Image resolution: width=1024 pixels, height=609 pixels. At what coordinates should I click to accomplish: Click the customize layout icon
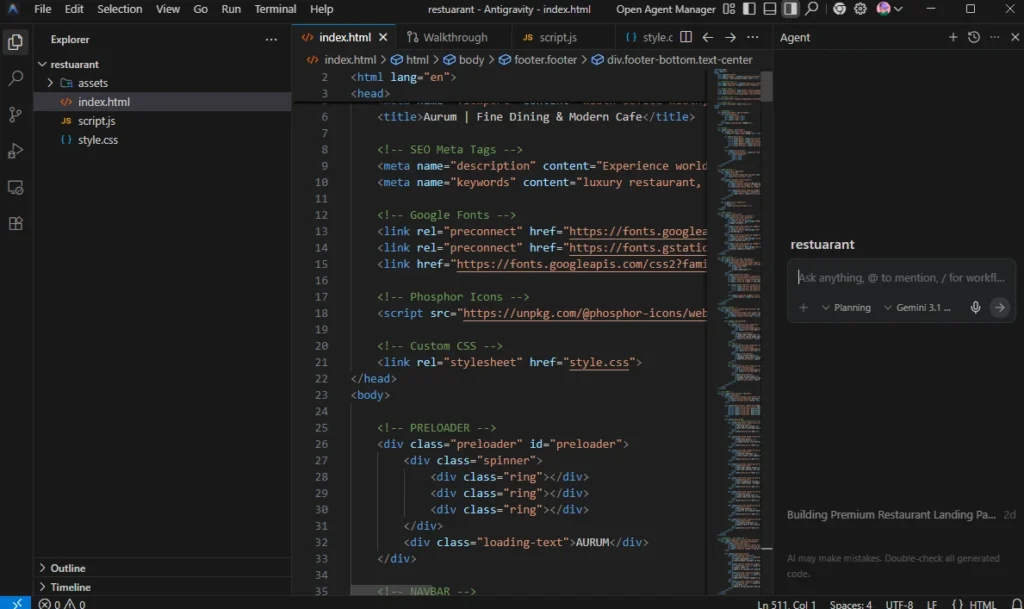(729, 9)
